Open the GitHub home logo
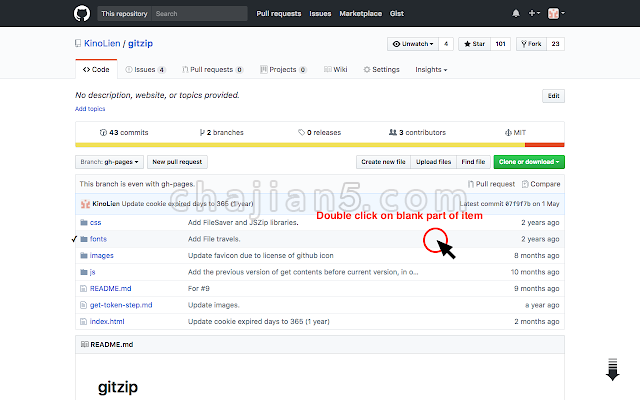 82,13
